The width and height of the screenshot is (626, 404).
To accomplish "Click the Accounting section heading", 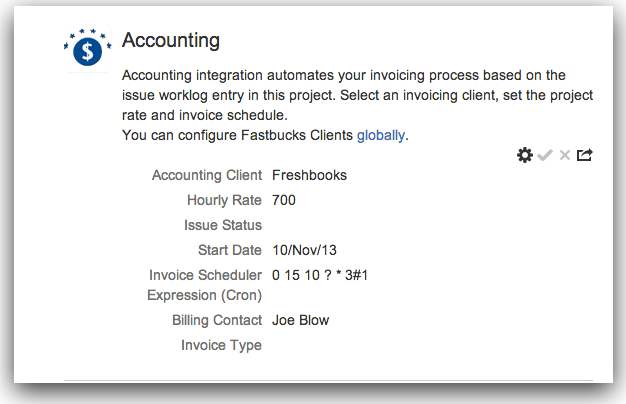I will pyautogui.click(x=170, y=41).
